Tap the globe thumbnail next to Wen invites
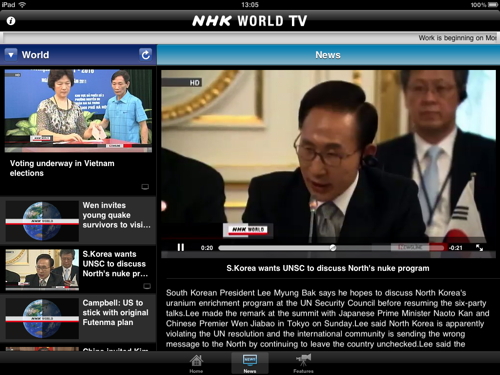The width and height of the screenshot is (500, 375). (42, 221)
